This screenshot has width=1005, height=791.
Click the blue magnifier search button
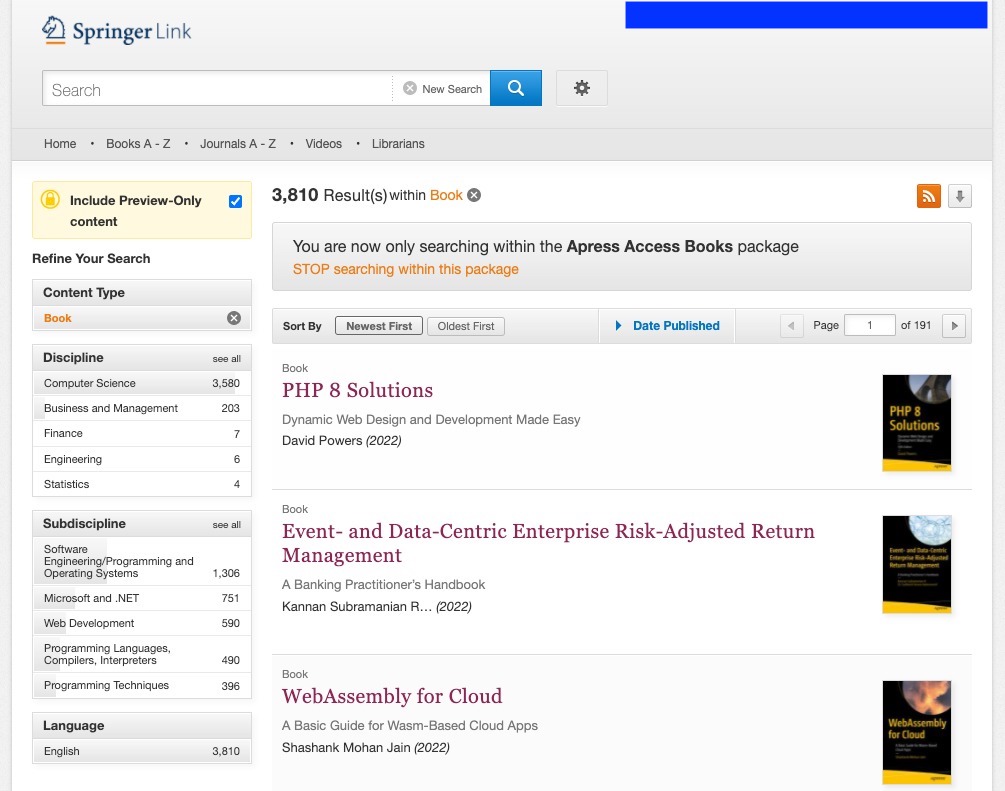tap(516, 88)
